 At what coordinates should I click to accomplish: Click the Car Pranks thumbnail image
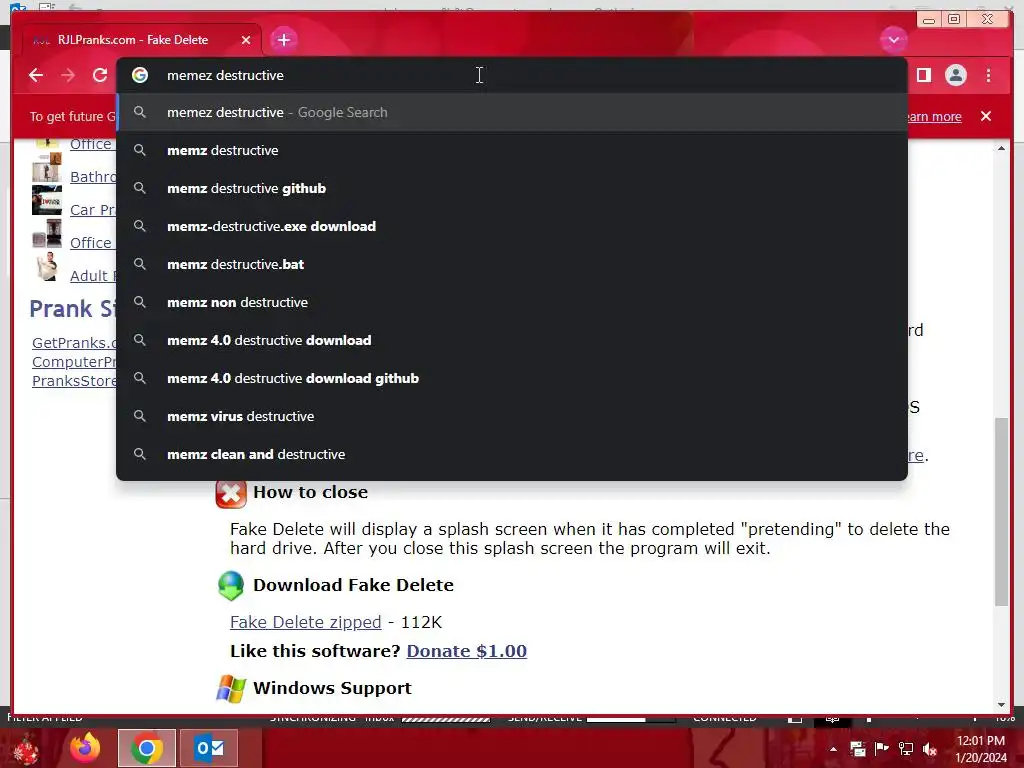click(x=47, y=200)
